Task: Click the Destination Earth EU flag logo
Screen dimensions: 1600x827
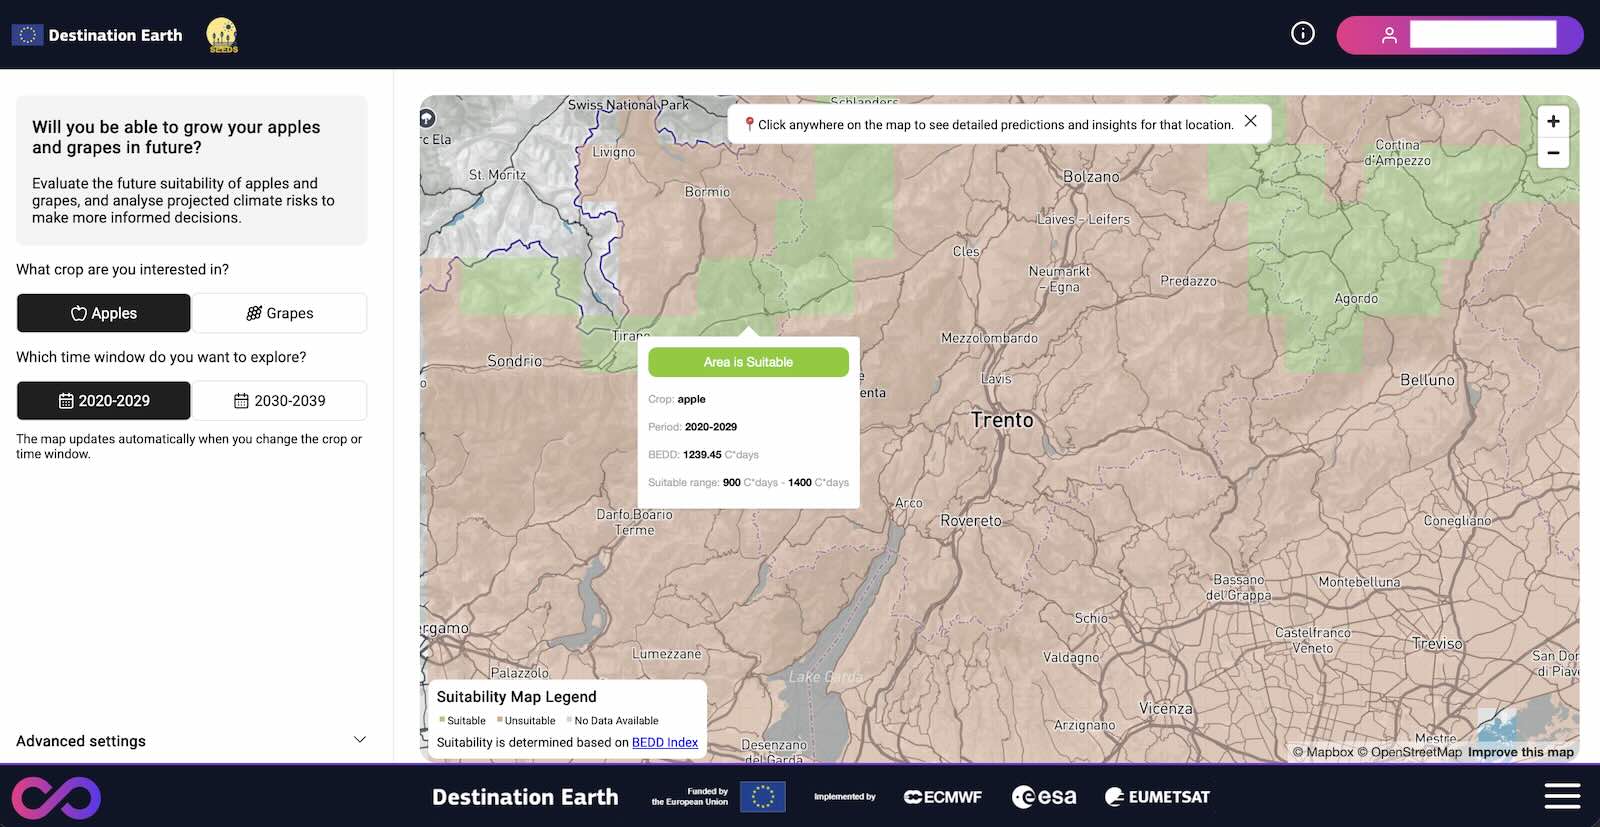Action: click(x=27, y=35)
